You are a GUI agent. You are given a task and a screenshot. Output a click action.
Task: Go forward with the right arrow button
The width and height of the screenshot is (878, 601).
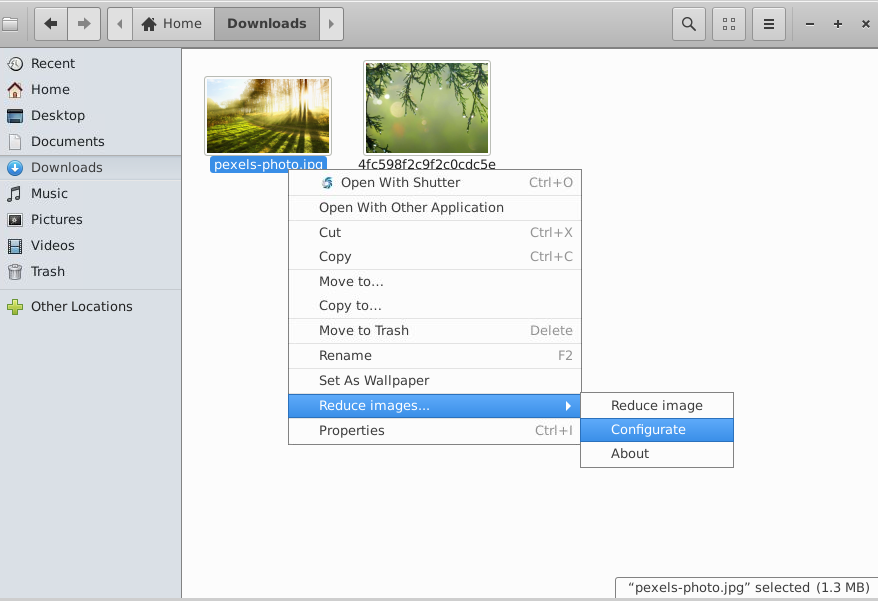click(84, 24)
